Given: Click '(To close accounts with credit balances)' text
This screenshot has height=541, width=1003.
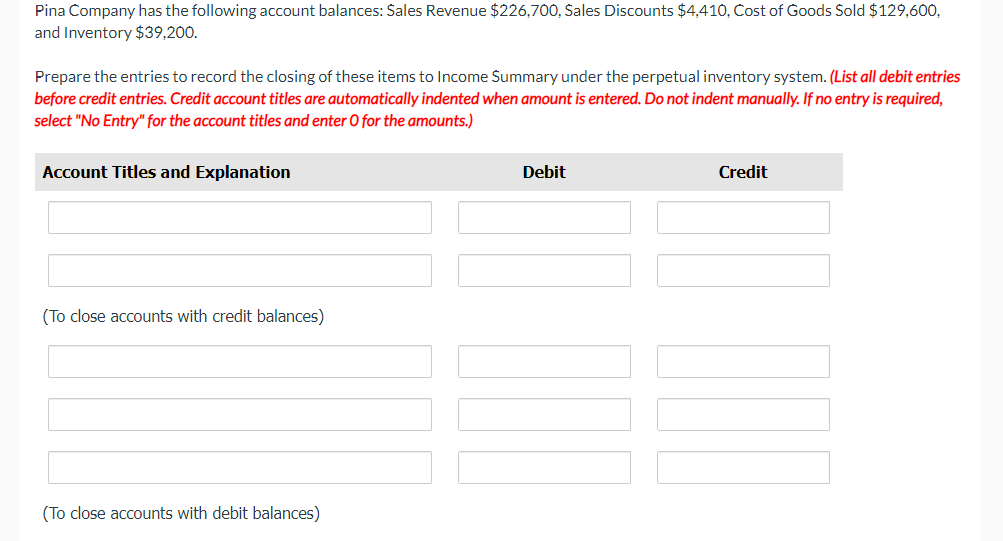Looking at the screenshot, I should click(184, 317).
